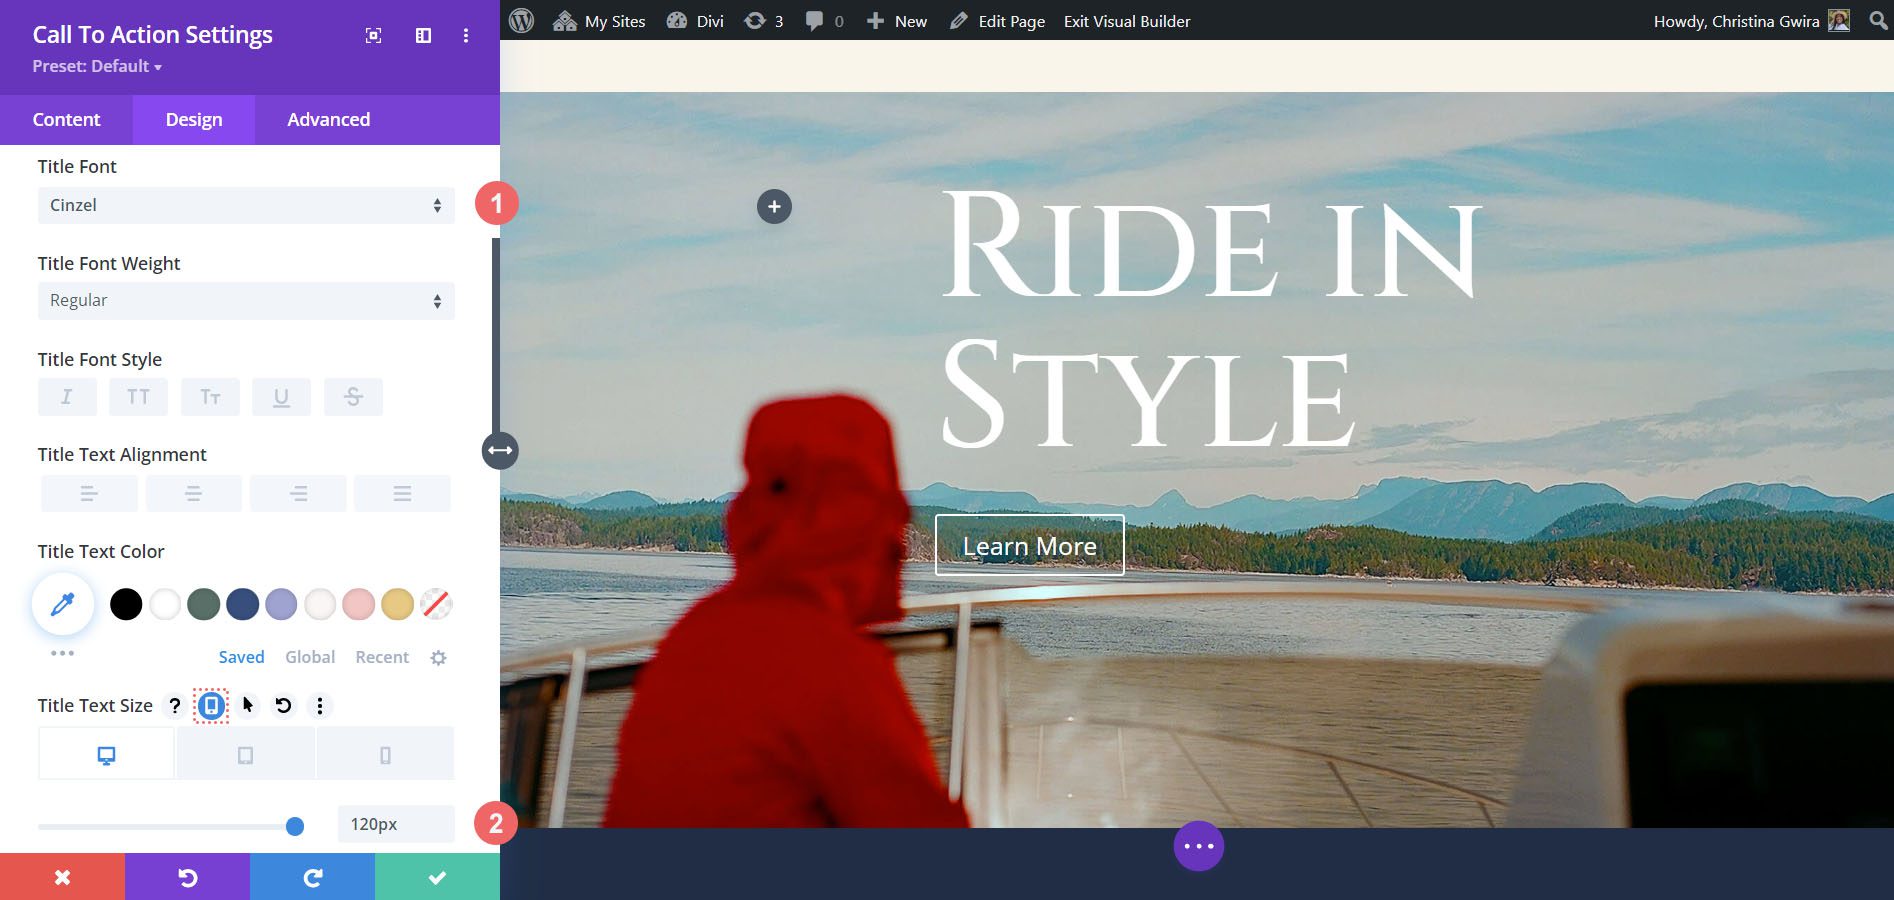Expand the Preset: Default dropdown
Image resolution: width=1894 pixels, height=900 pixels.
(96, 66)
